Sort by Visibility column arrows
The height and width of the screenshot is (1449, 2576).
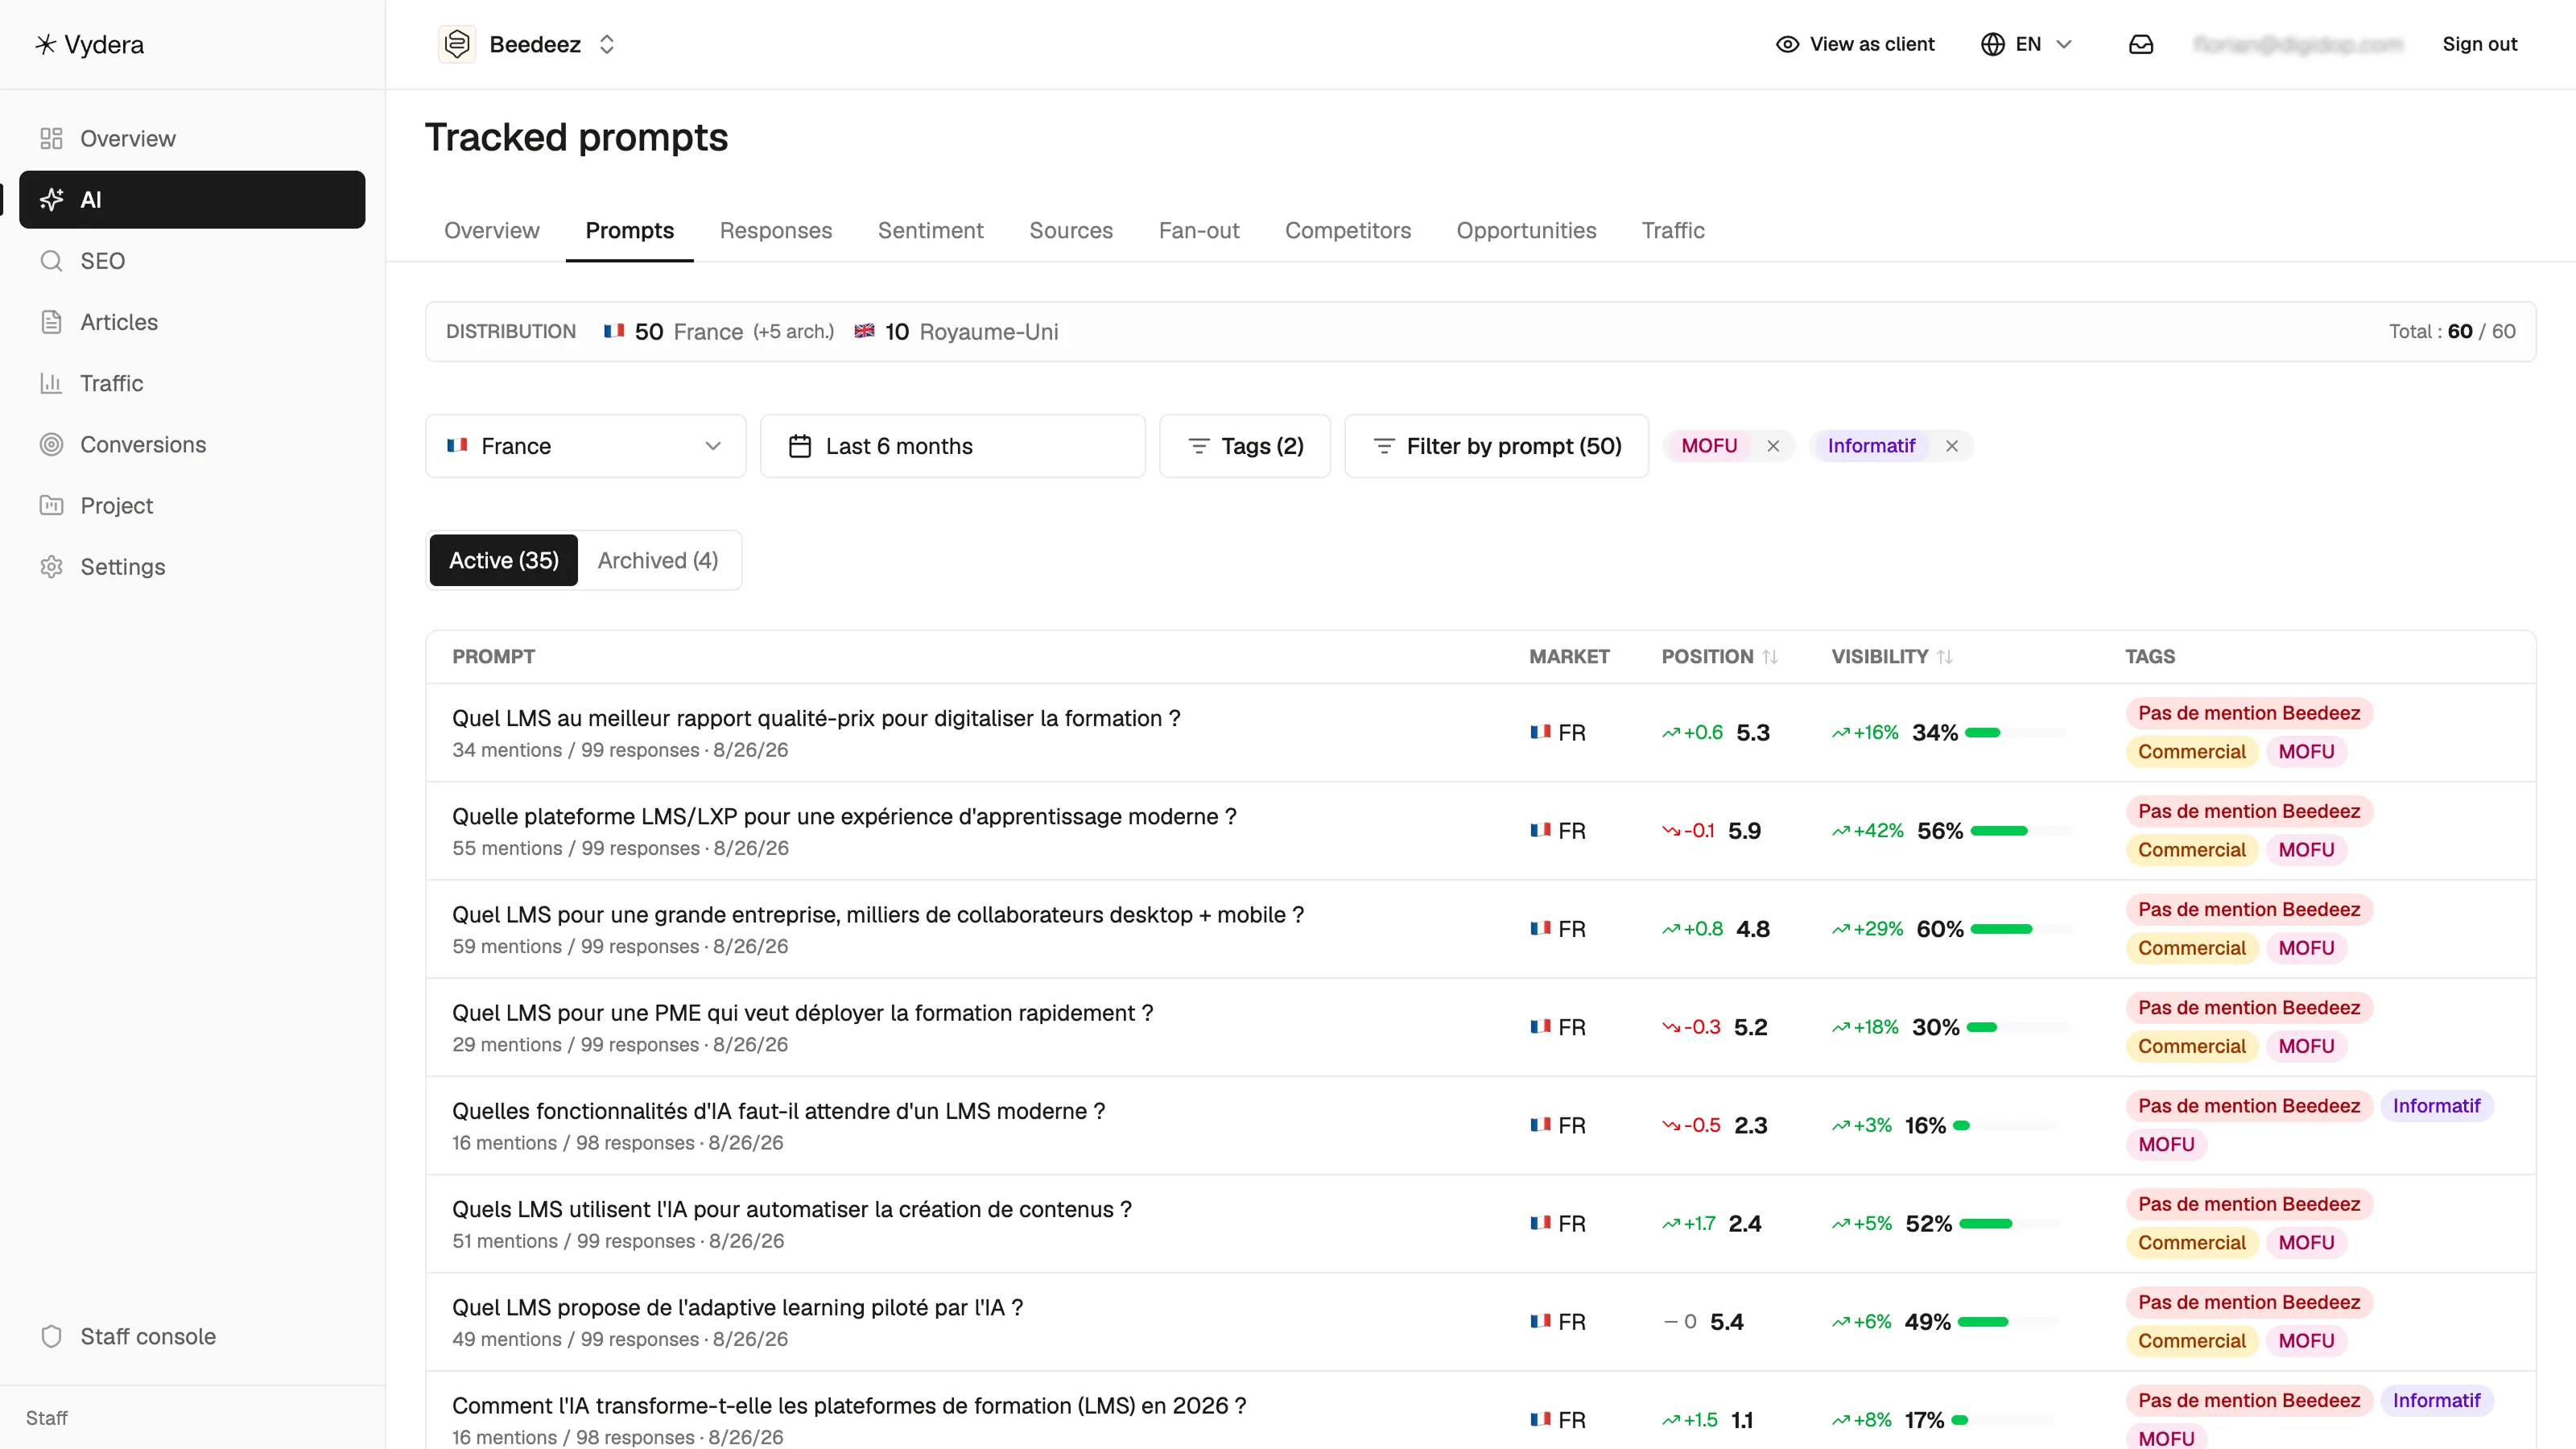click(1945, 657)
